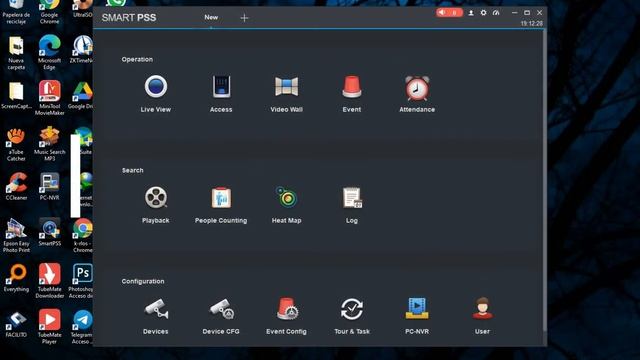Open Device CFG settings
Screen dimensions: 640x360
coord(221,316)
